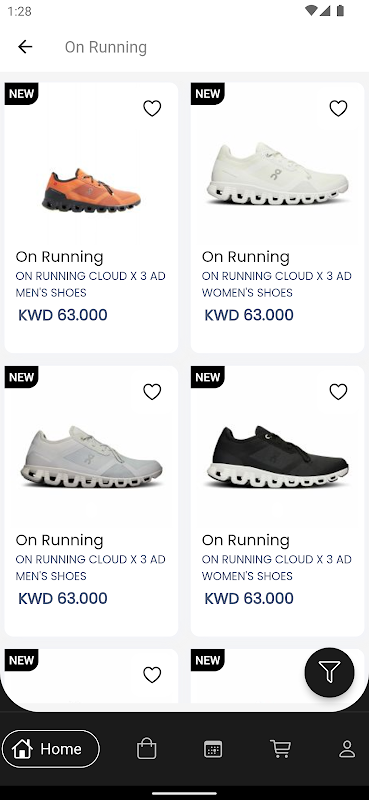Viewport: 369px width, 800px height.
Task: Open the orange men's shoe image
Action: [x=91, y=190]
